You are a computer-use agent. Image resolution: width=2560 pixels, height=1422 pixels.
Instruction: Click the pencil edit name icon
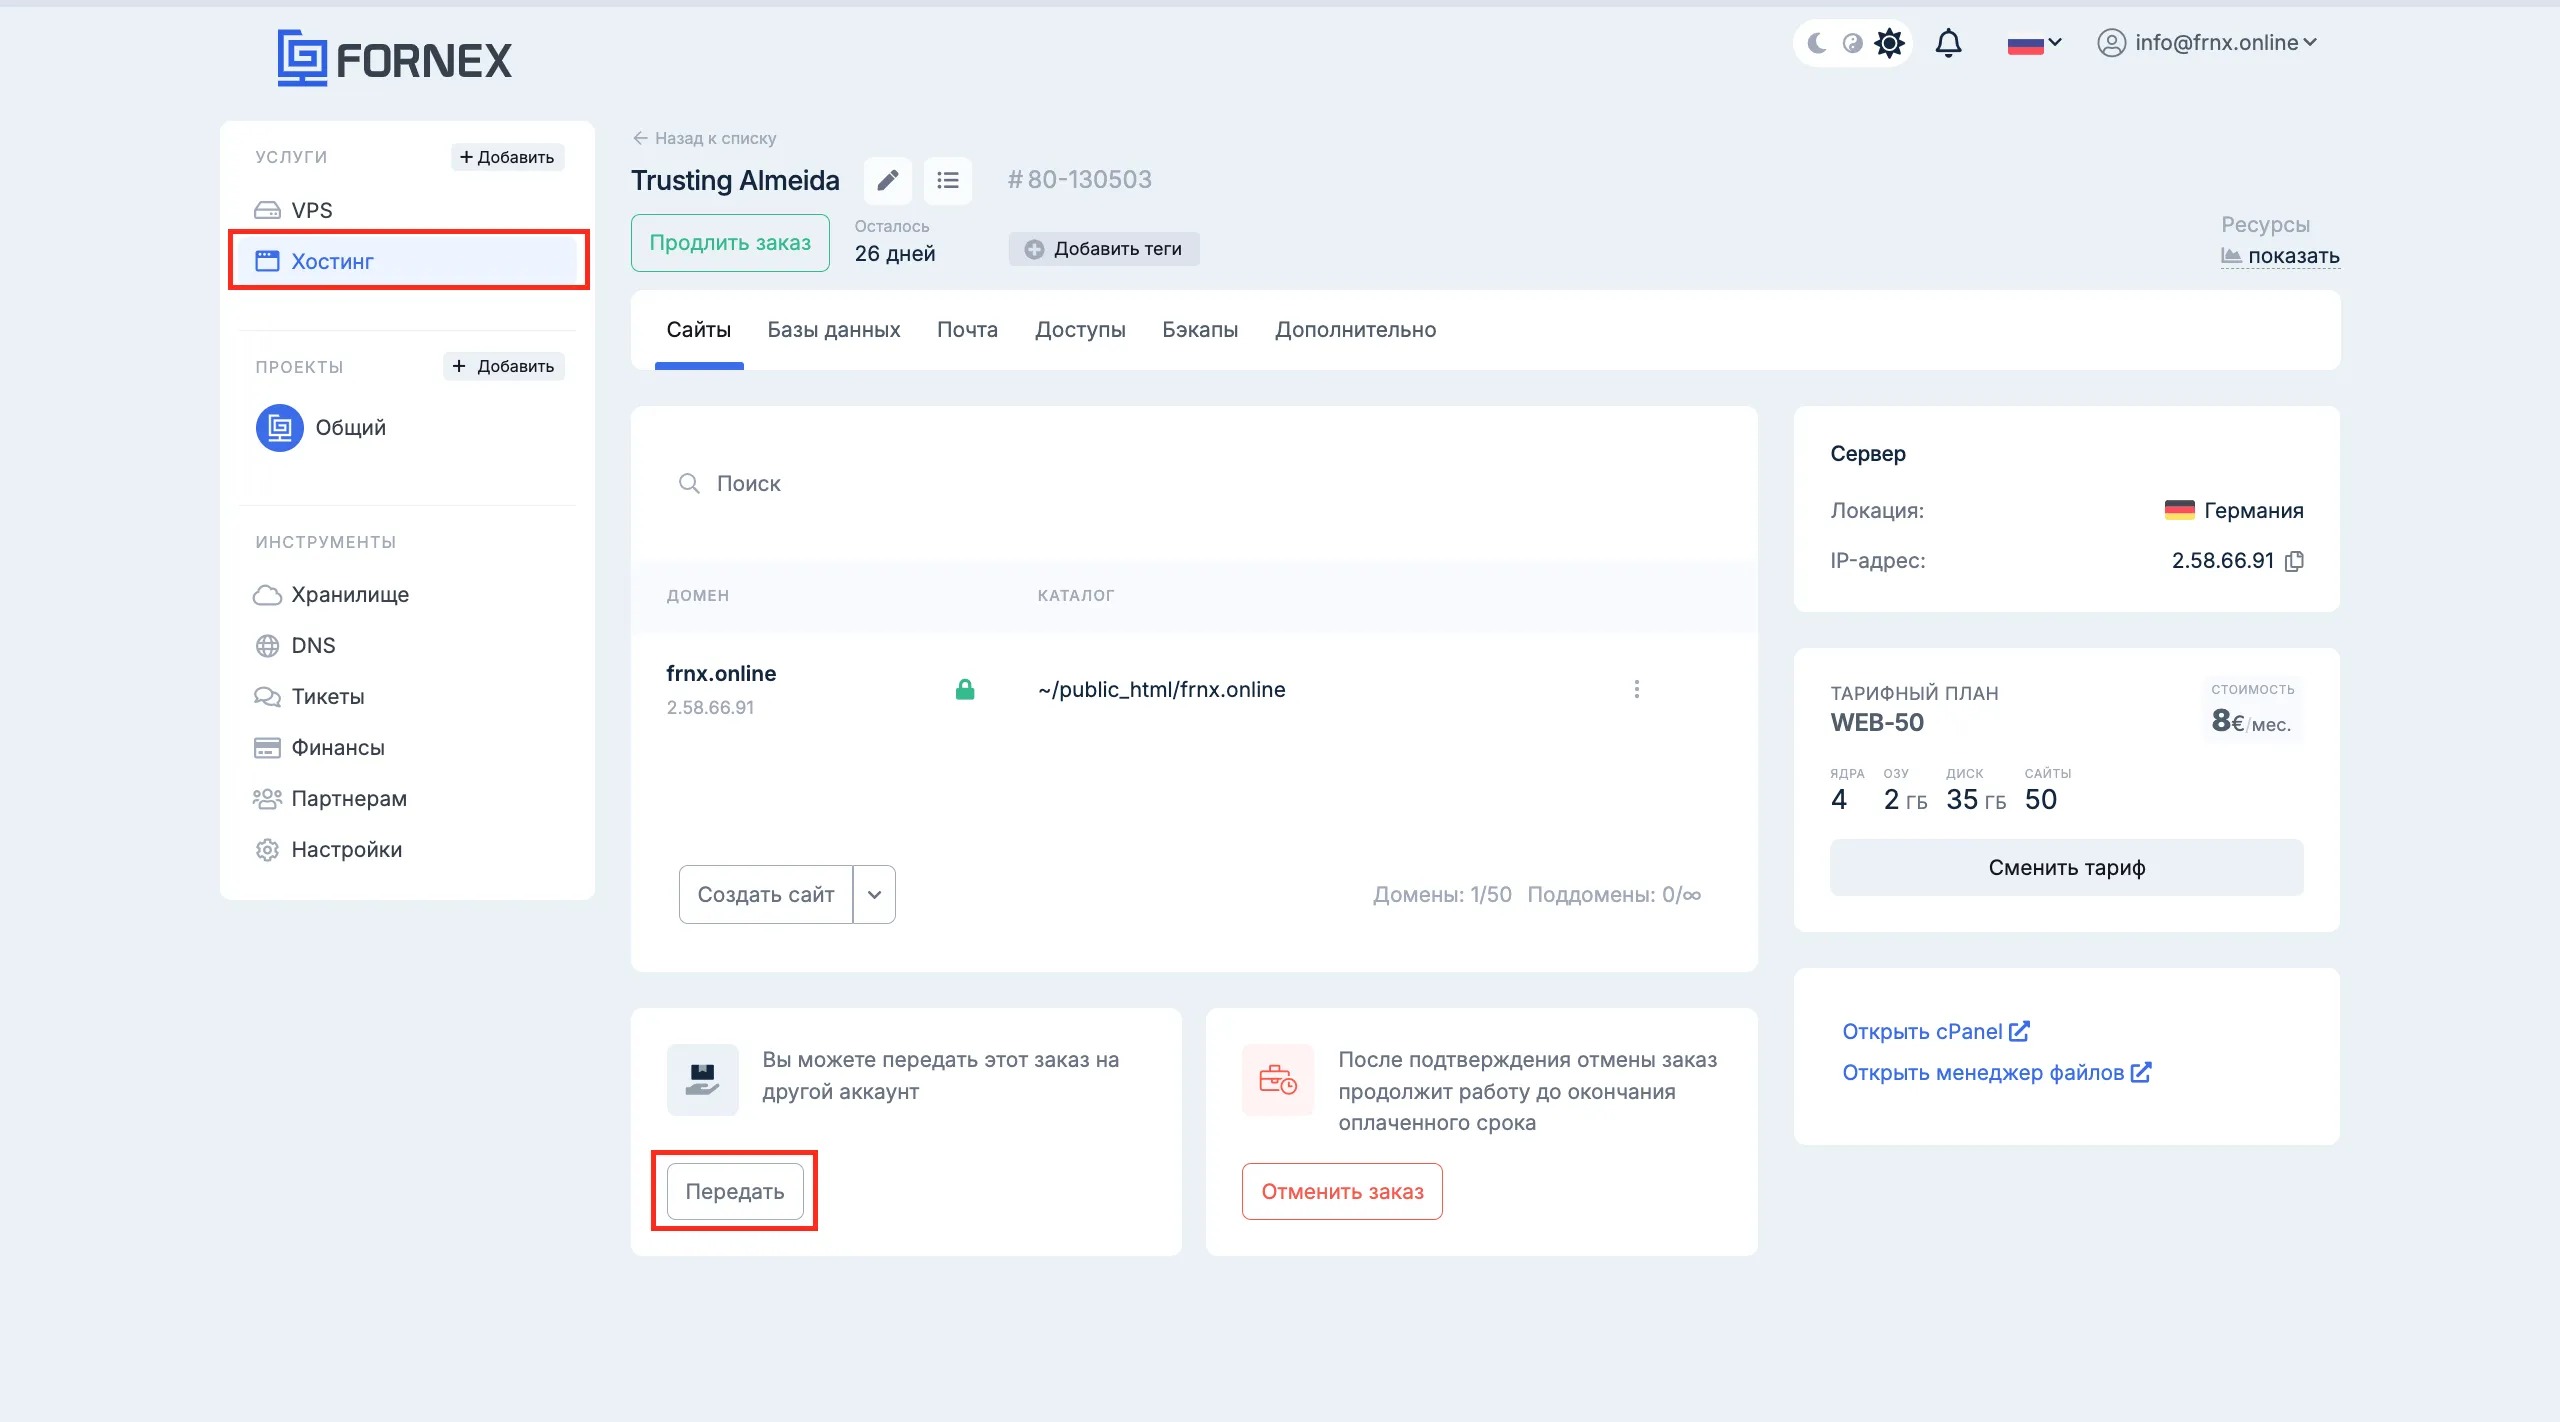[x=887, y=180]
